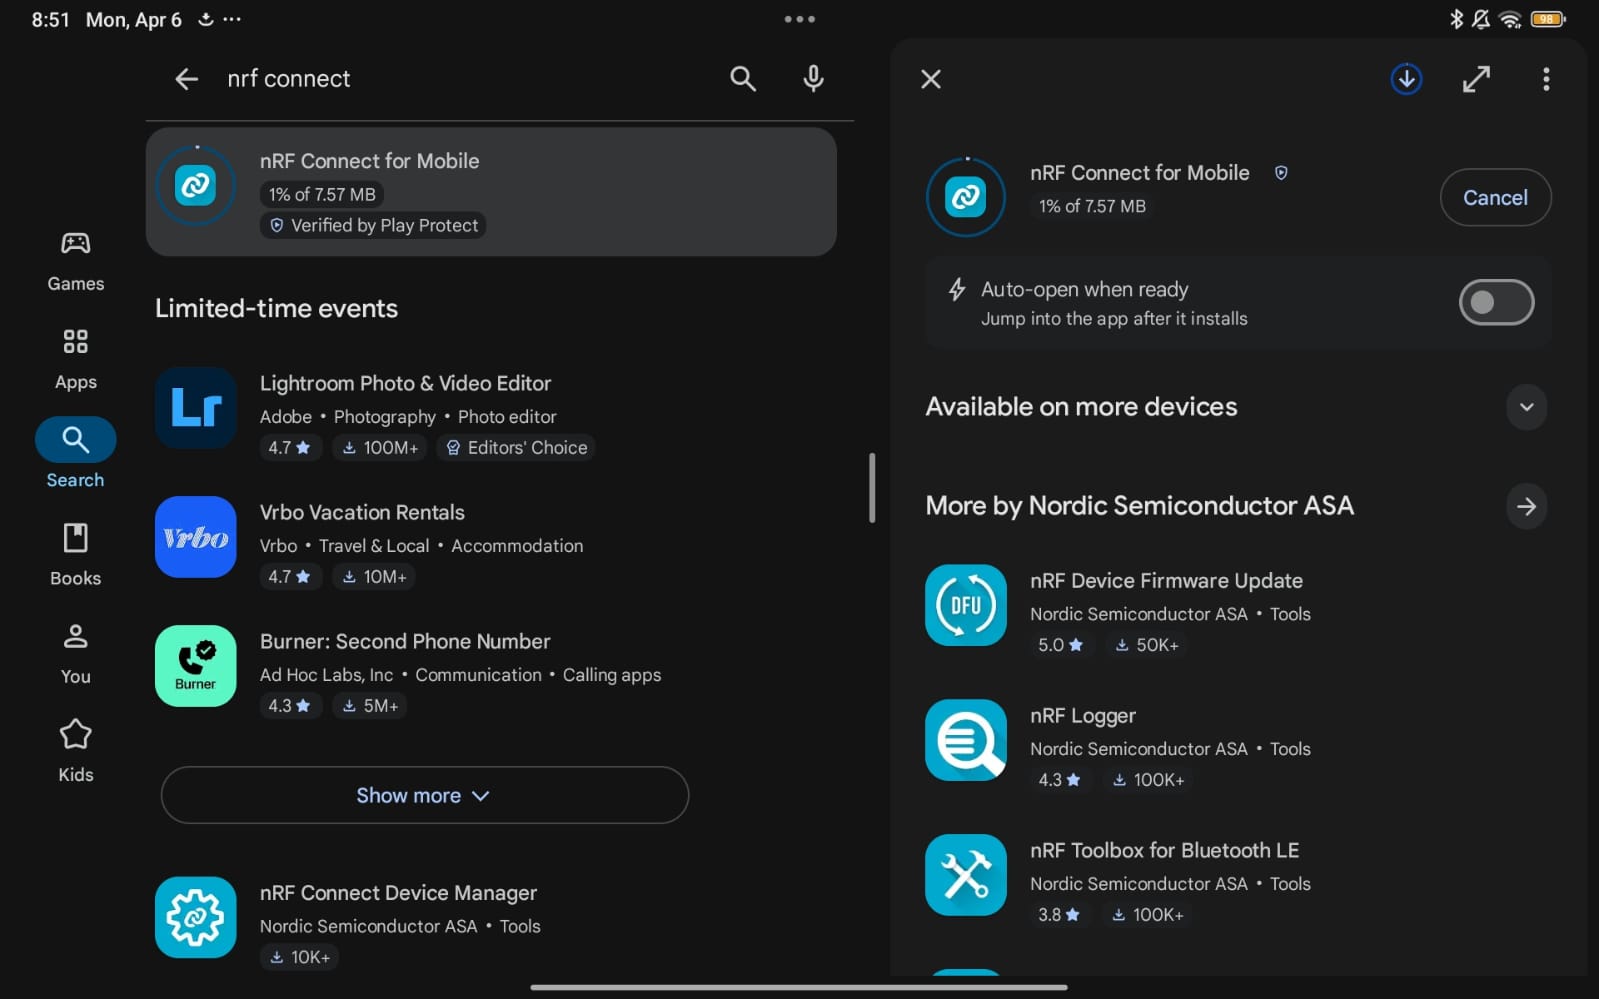Open You profile tab

coord(76,654)
